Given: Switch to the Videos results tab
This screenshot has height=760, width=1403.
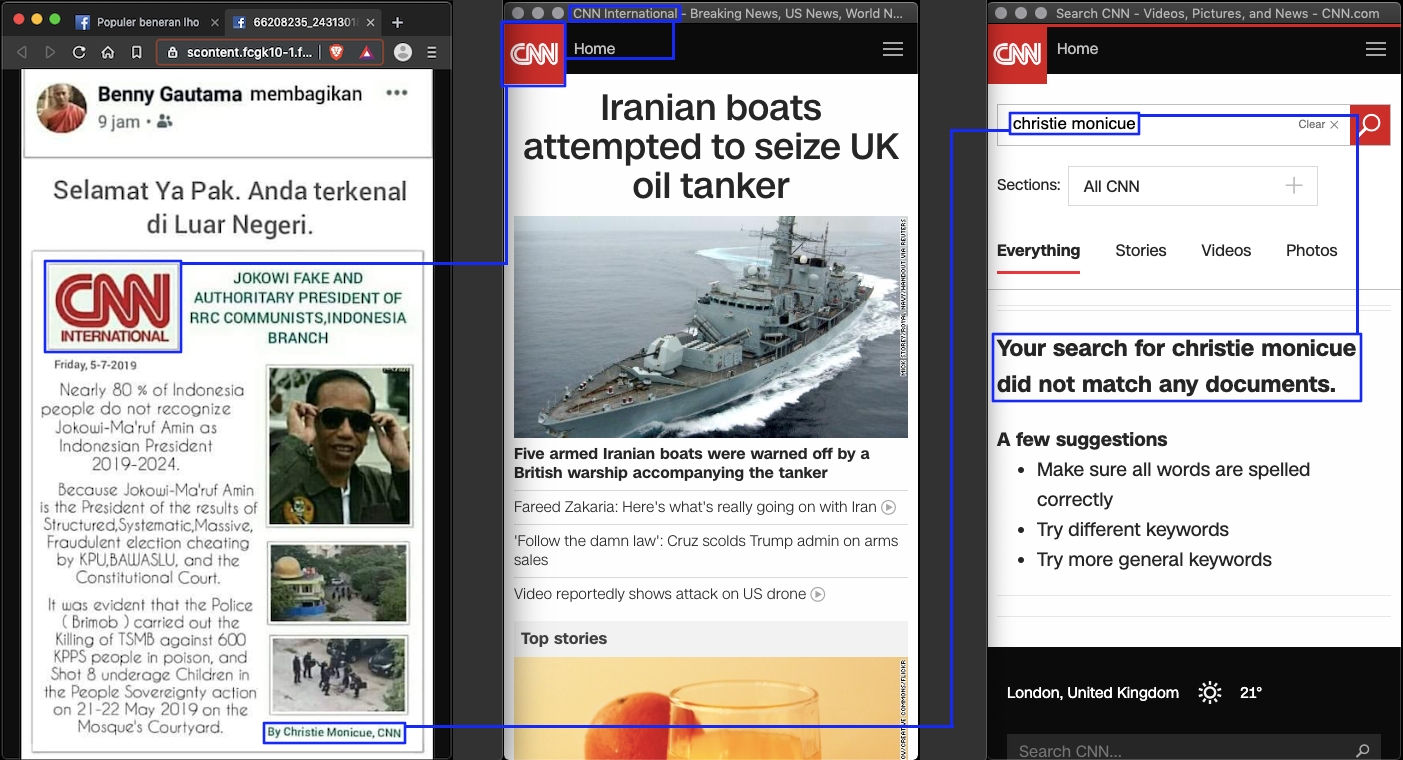Looking at the screenshot, I should coord(1226,250).
